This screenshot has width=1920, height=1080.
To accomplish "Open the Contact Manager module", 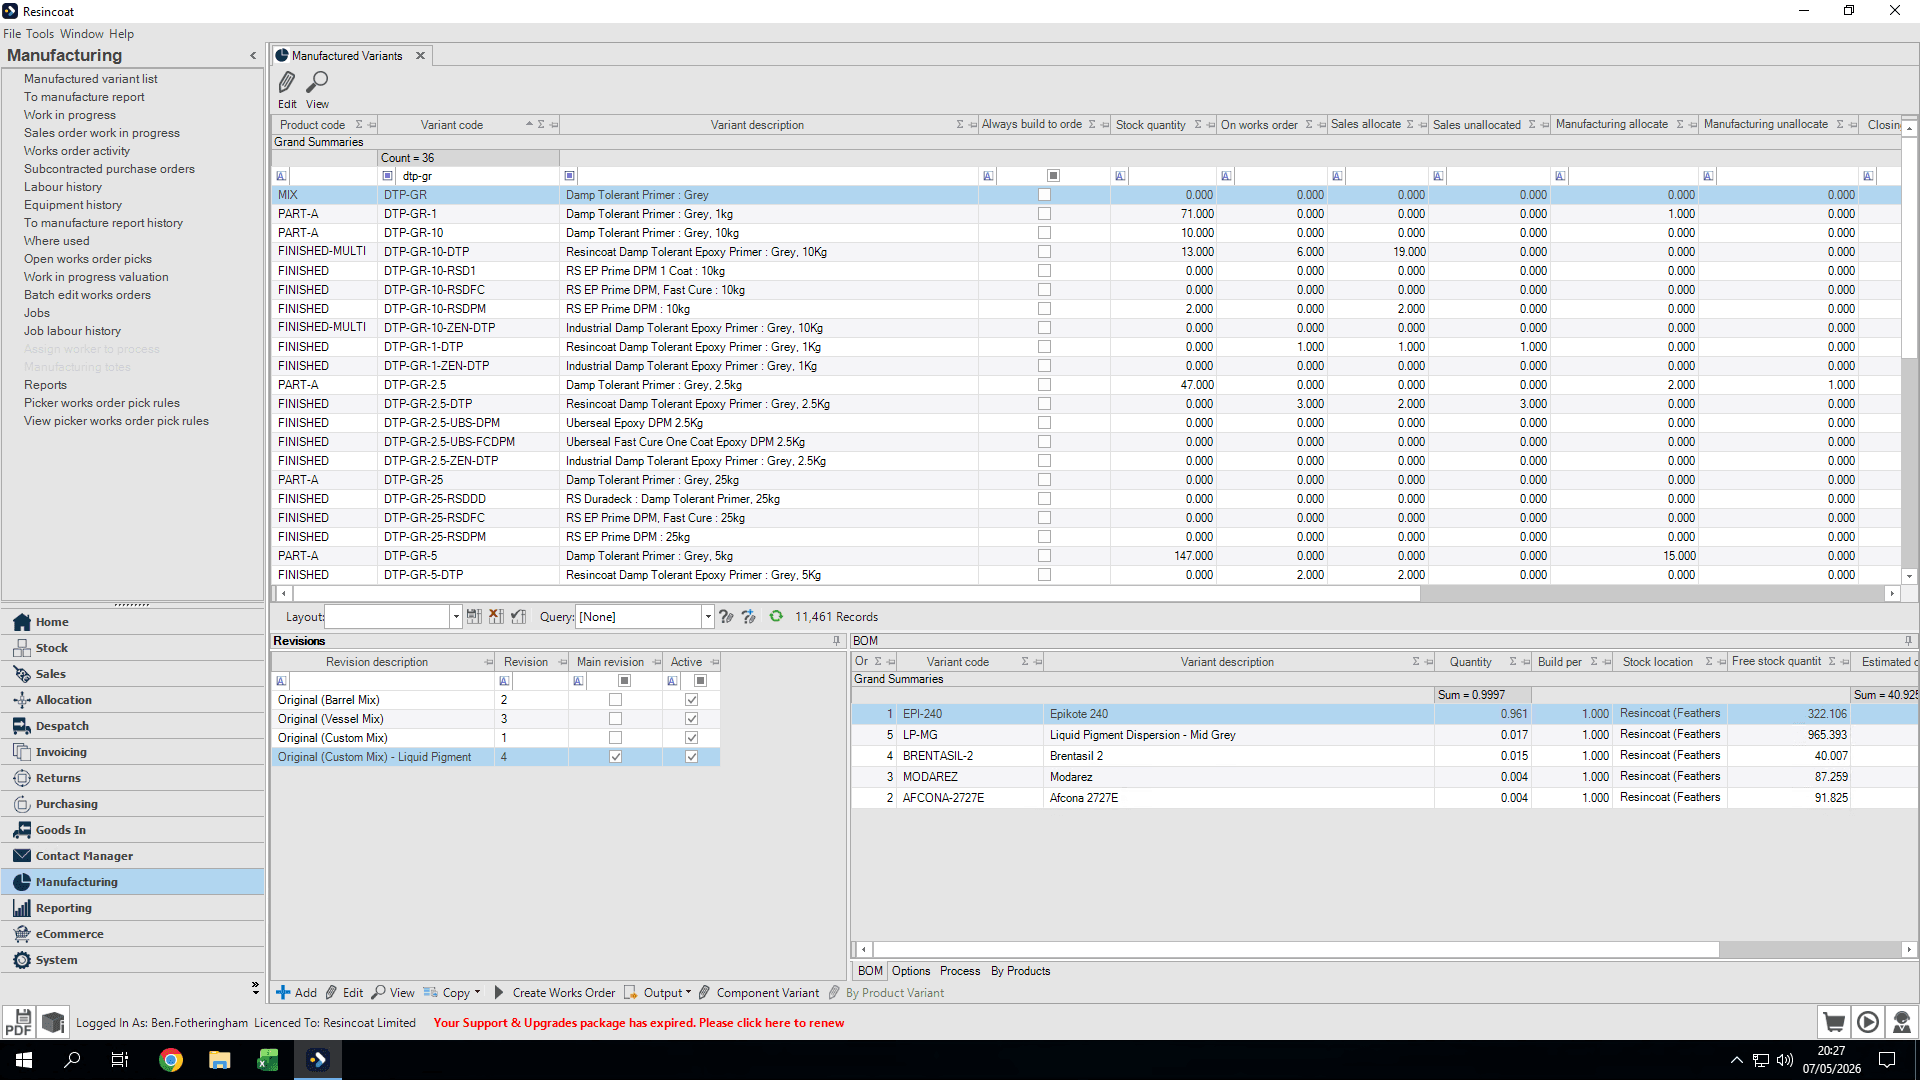I will click(x=132, y=856).
